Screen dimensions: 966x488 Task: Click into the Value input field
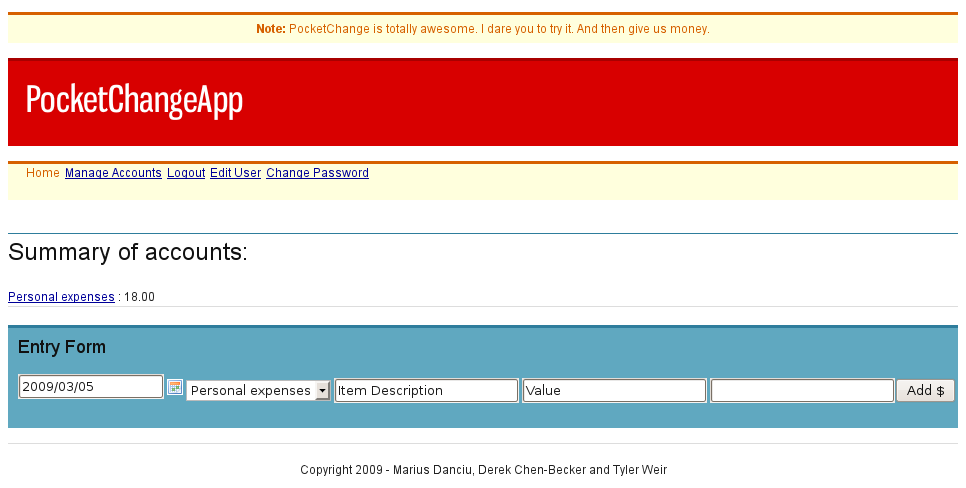614,391
